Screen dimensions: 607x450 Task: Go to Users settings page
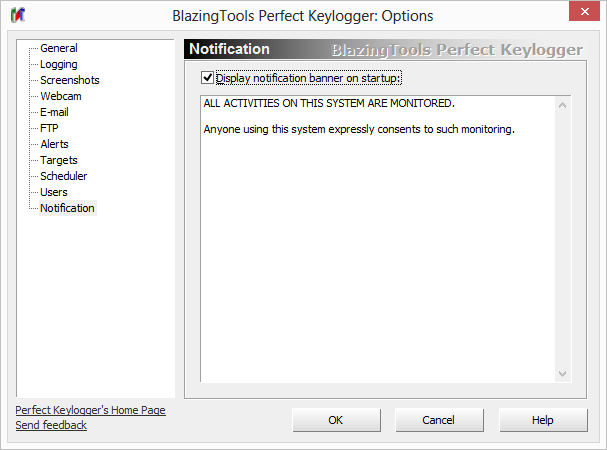click(x=54, y=192)
